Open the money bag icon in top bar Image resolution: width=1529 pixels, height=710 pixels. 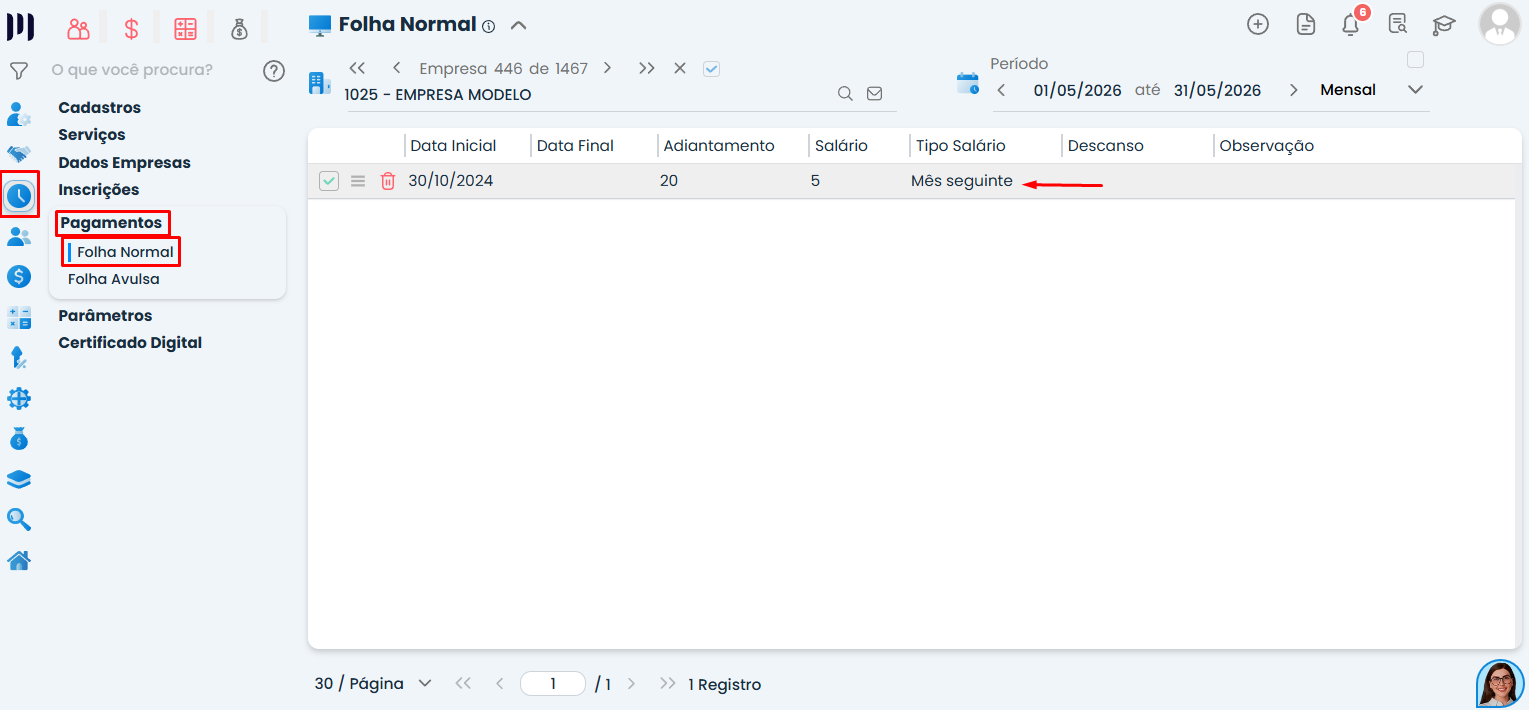[239, 29]
